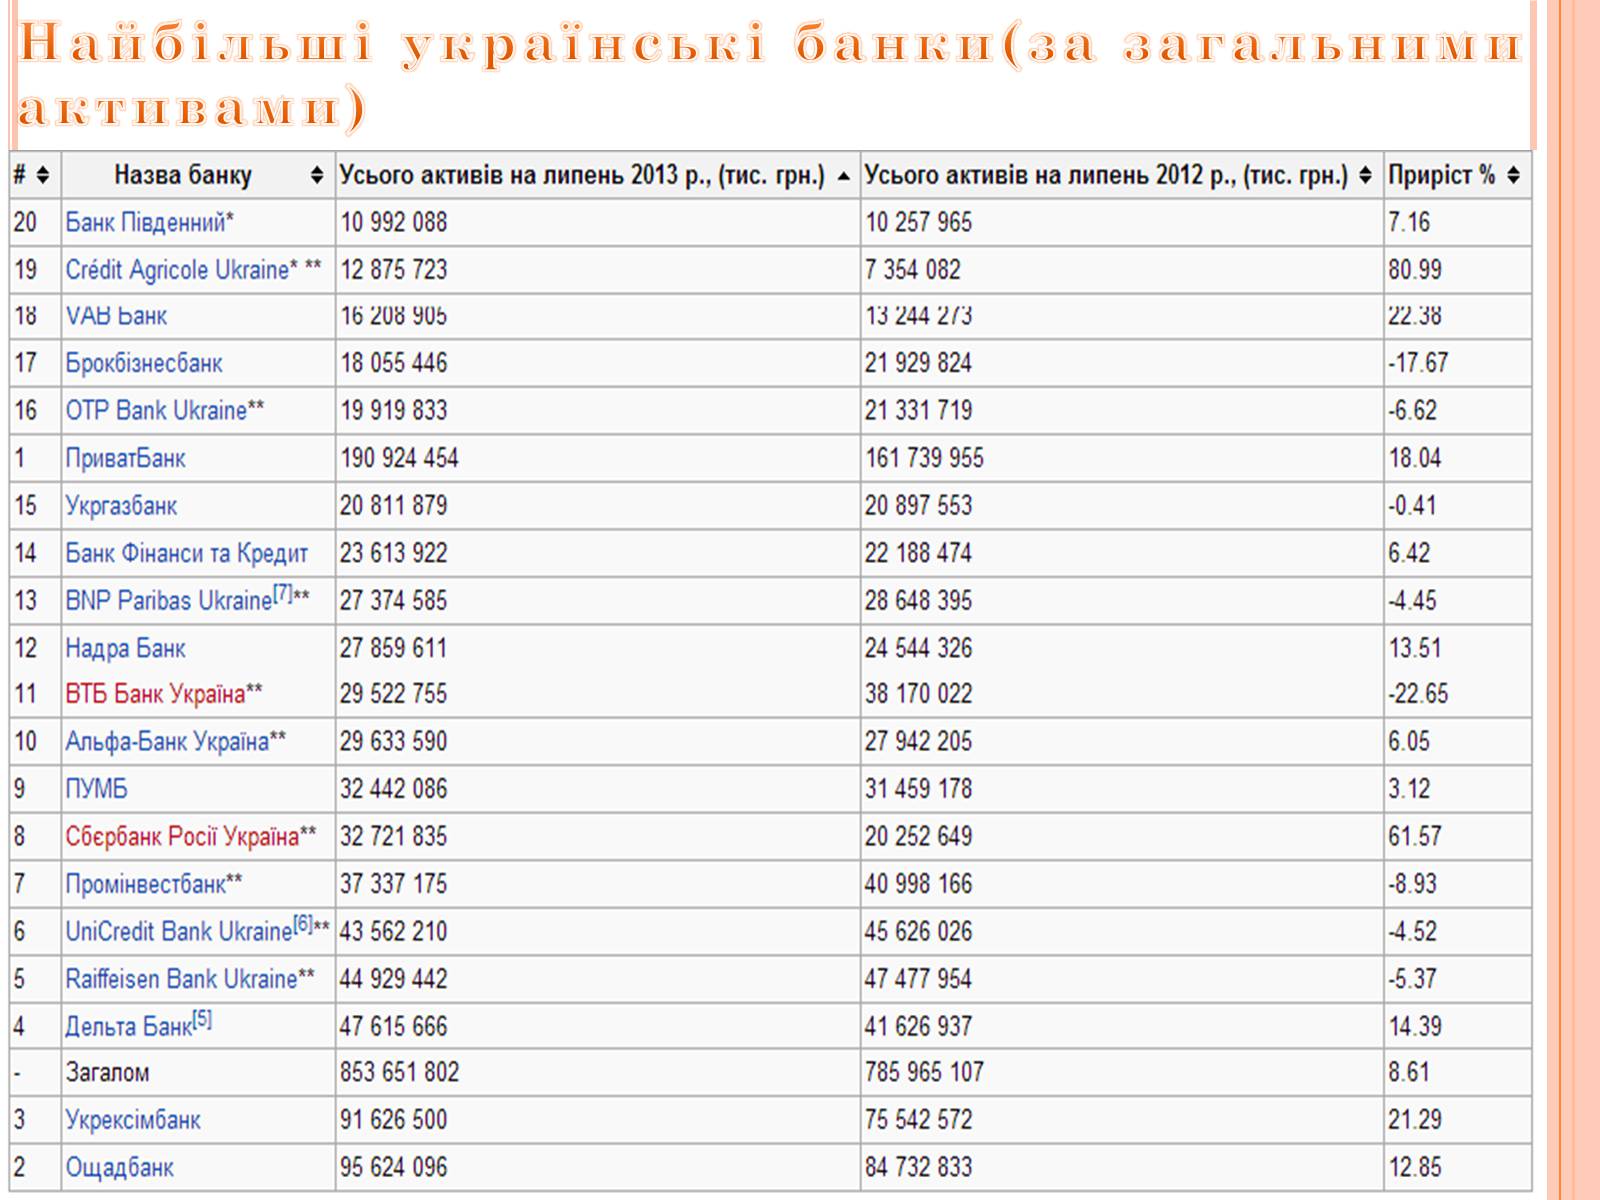Screen dimensions: 1600x1200
Task: Select ПриватБанк 2013 assets 190 924 454
Action: coord(399,459)
